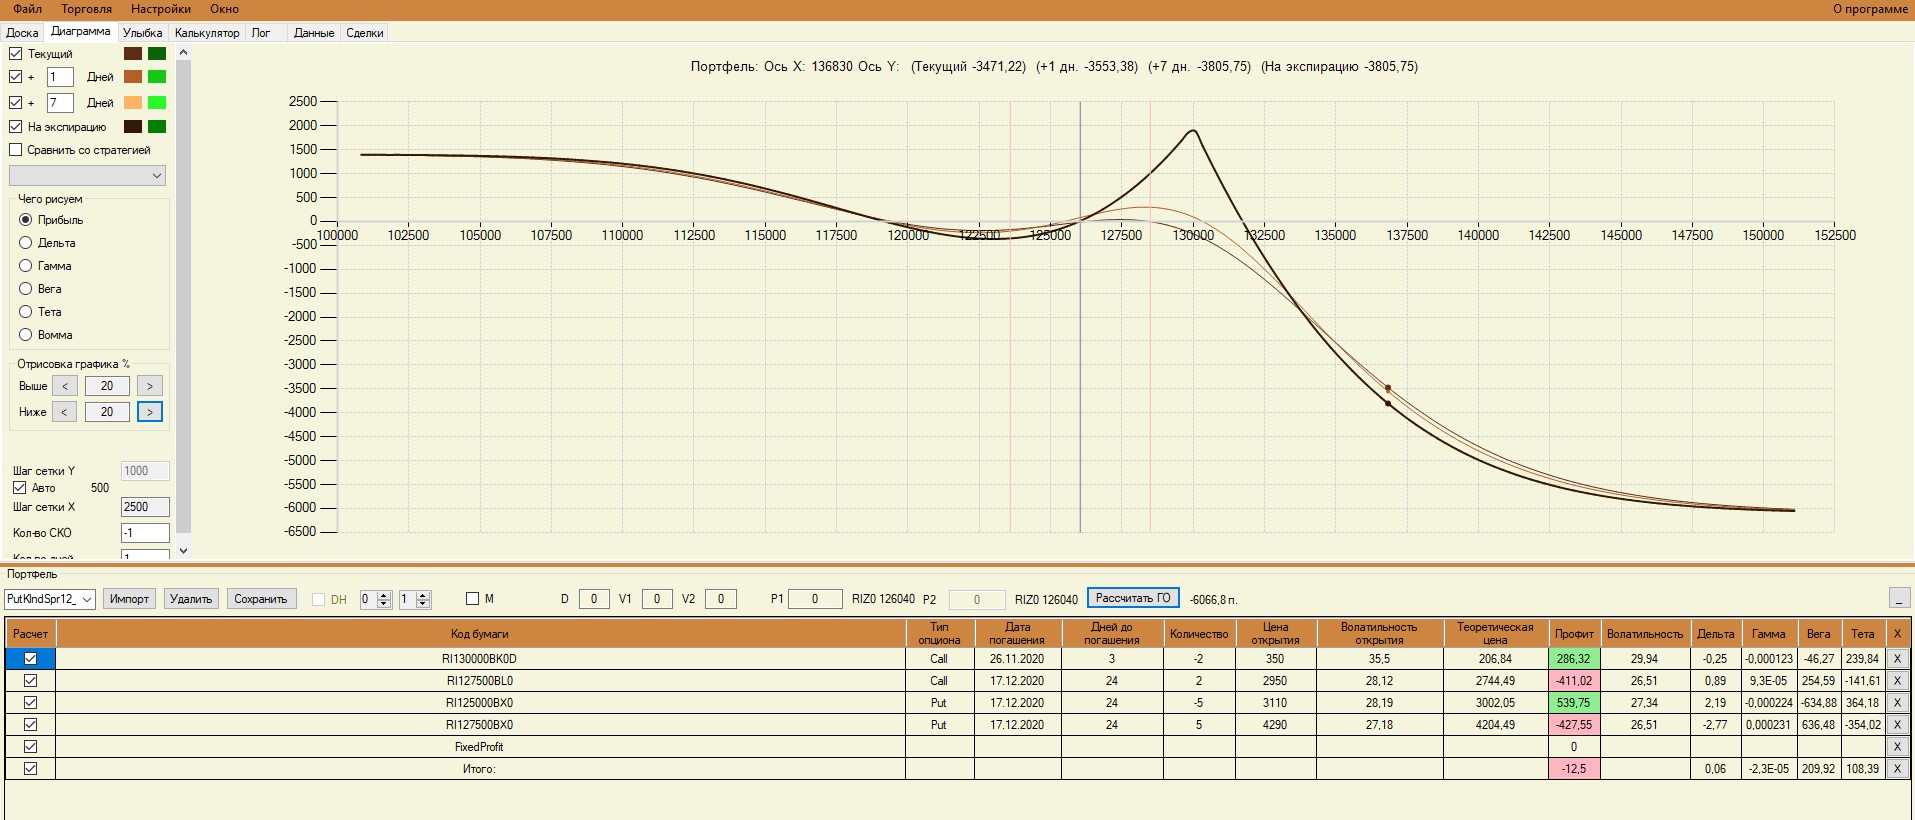Image resolution: width=1915 pixels, height=820 pixels.
Task: Click the X button for the RI125000BX0 row
Action: pos(1897,703)
